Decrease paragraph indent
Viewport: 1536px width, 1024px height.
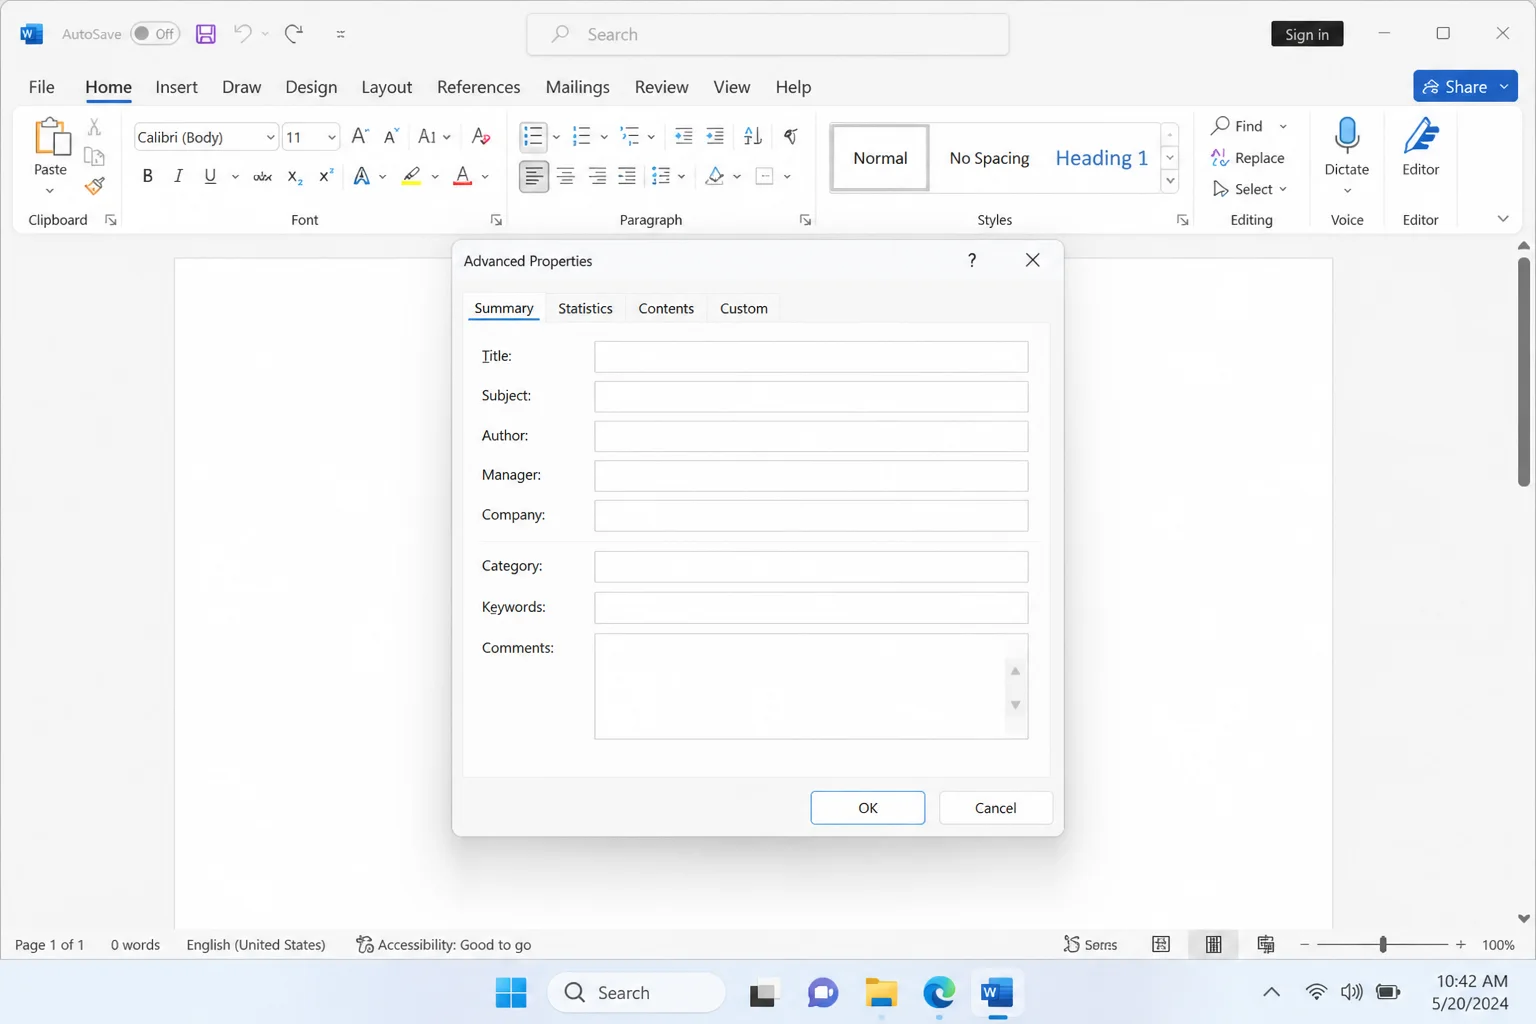(x=684, y=136)
